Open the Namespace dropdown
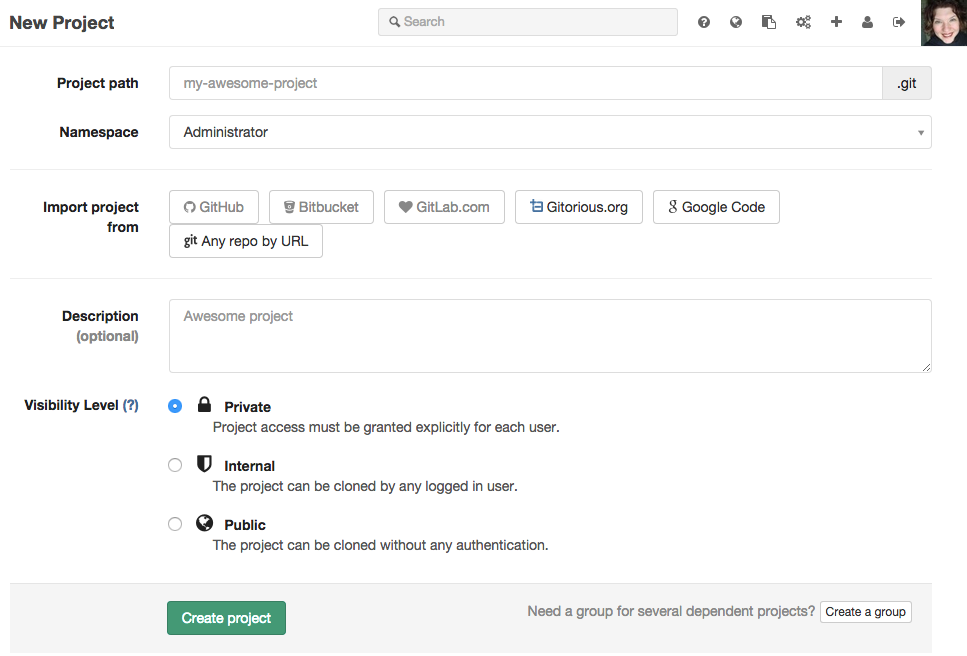This screenshot has width=967, height=656. pos(550,131)
